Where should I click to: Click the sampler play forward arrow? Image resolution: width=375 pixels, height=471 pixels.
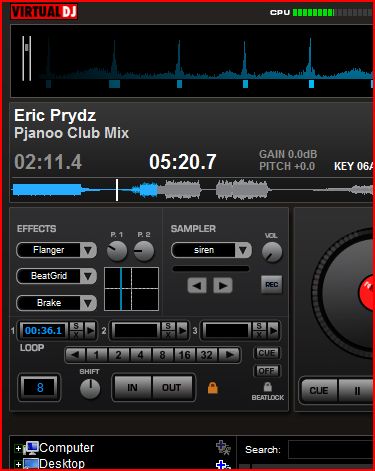click(223, 285)
